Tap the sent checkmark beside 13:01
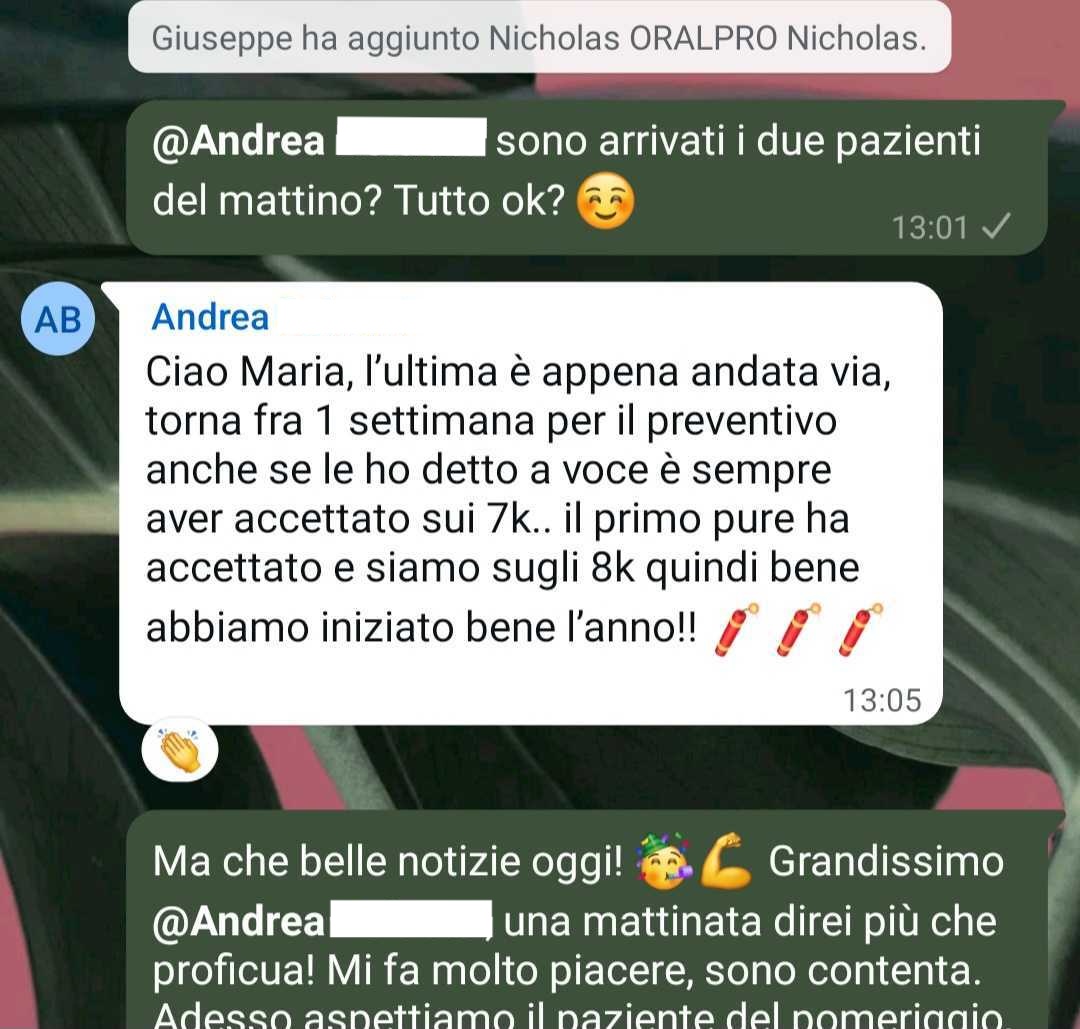This screenshot has width=1080, height=1029. (x=996, y=226)
